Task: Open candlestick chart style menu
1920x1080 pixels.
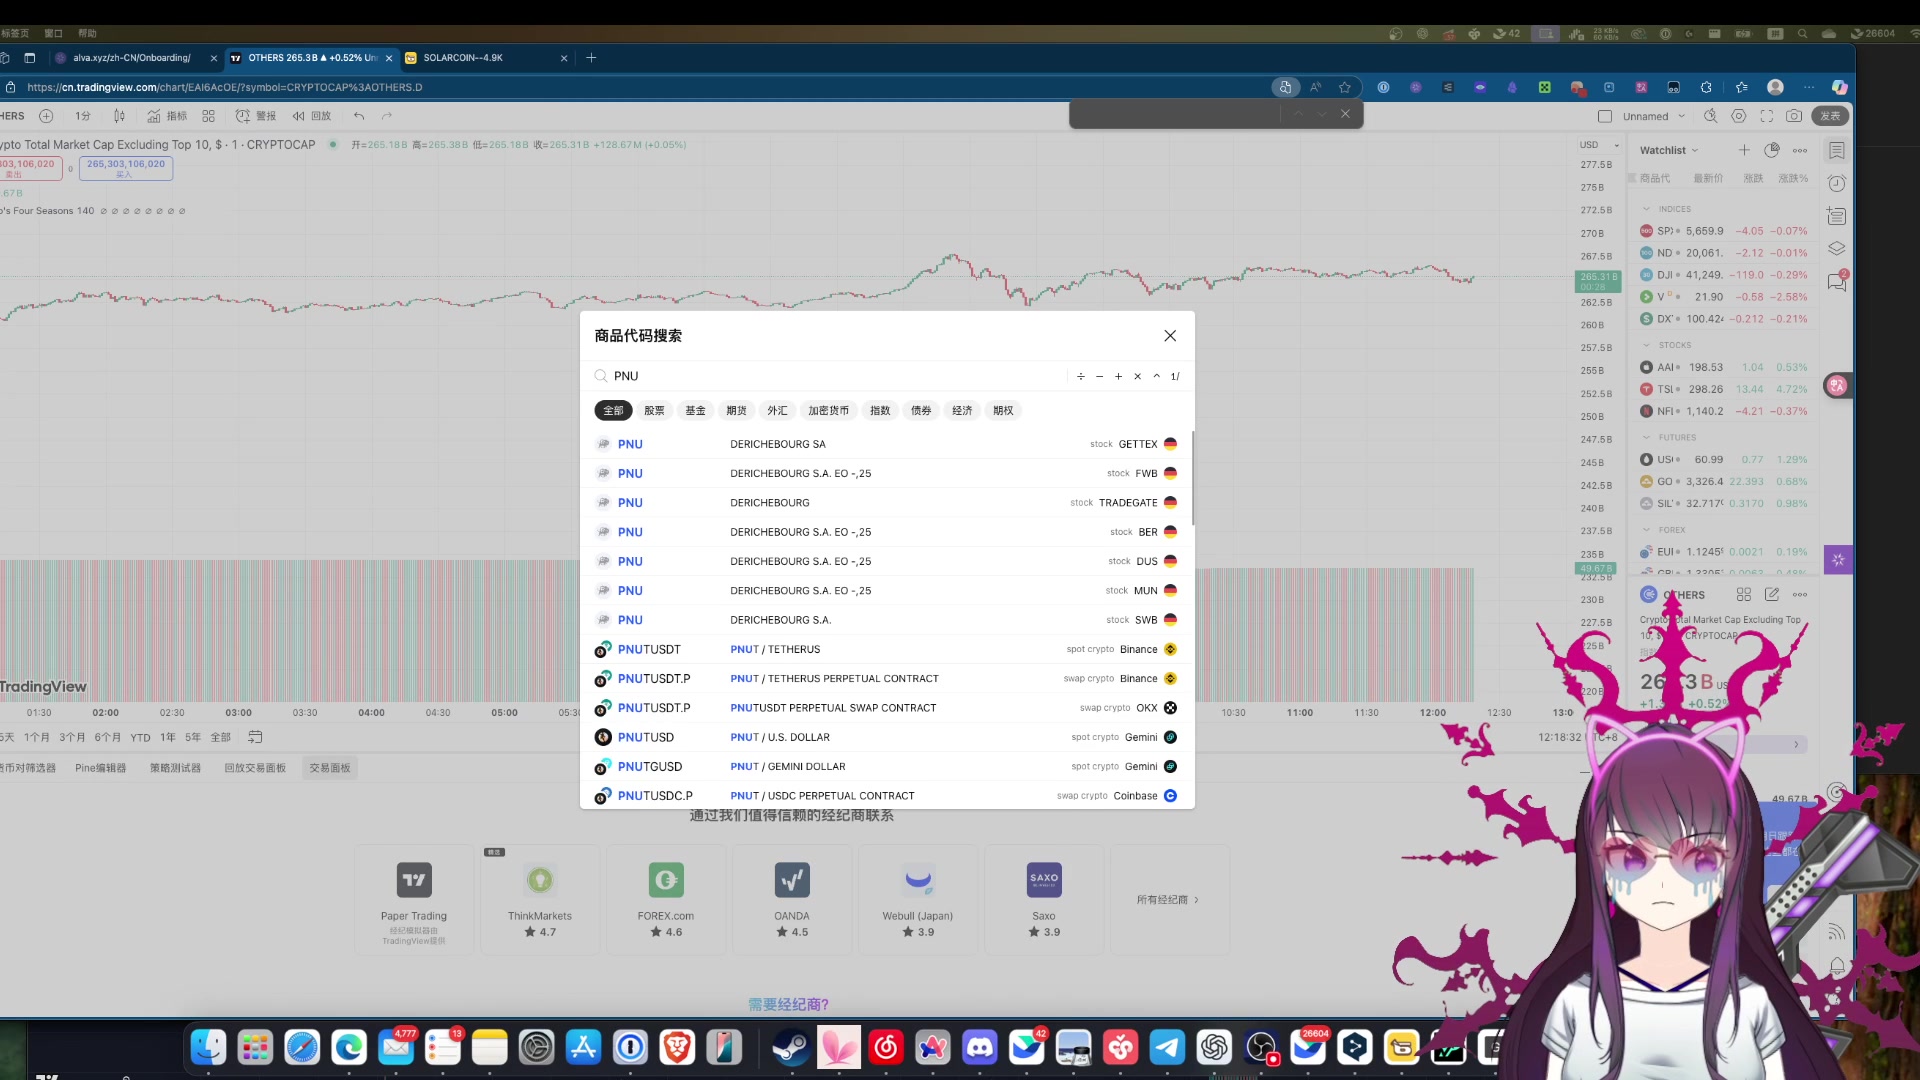Action: 119,116
